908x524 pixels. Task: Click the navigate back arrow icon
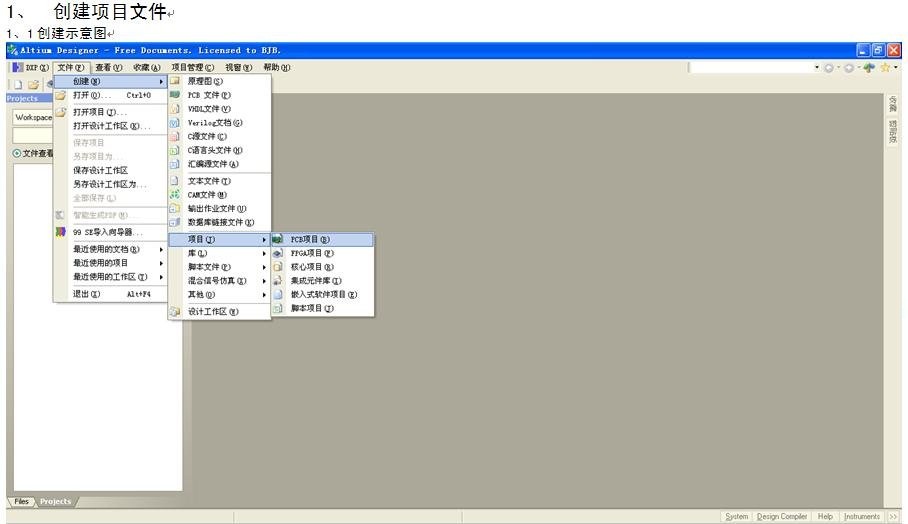point(829,68)
